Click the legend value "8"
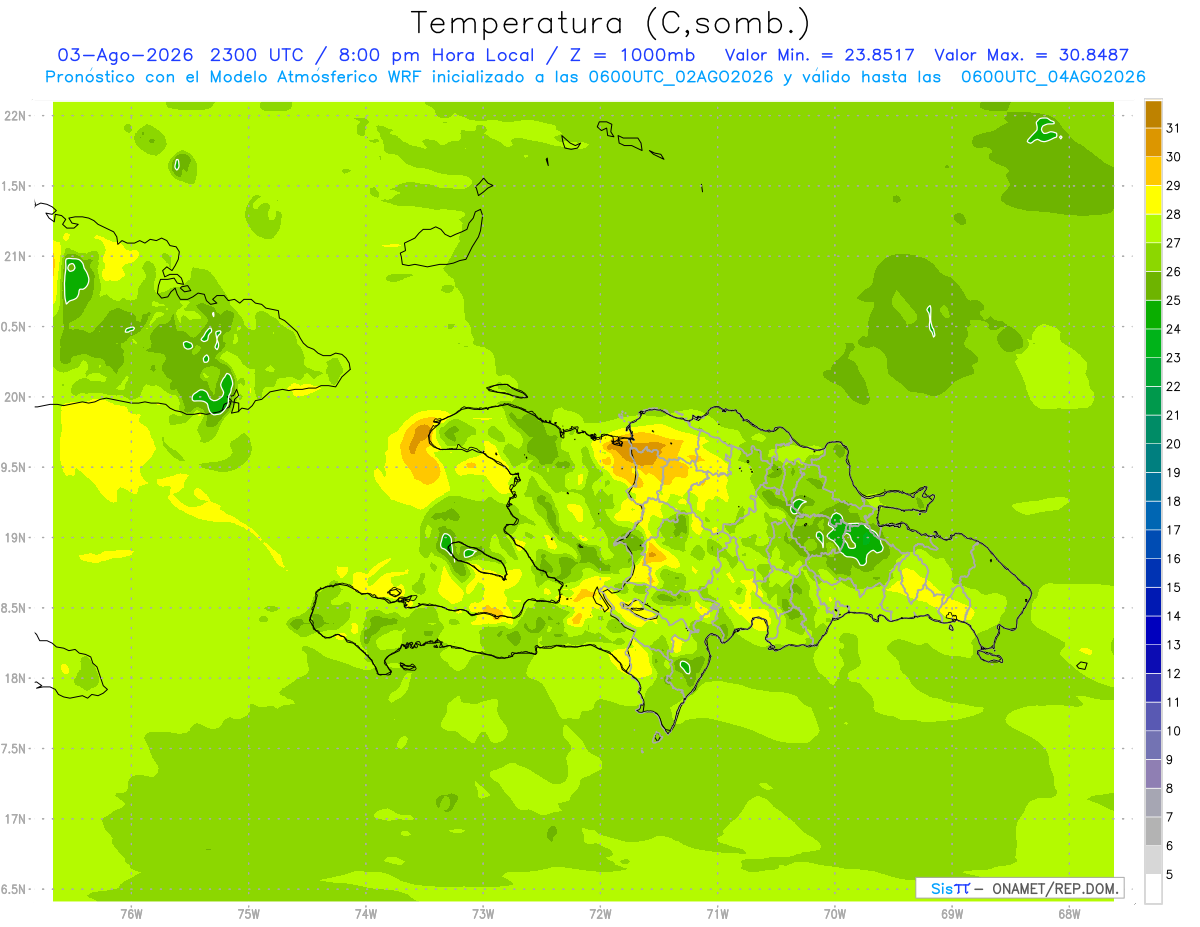 1170,788
